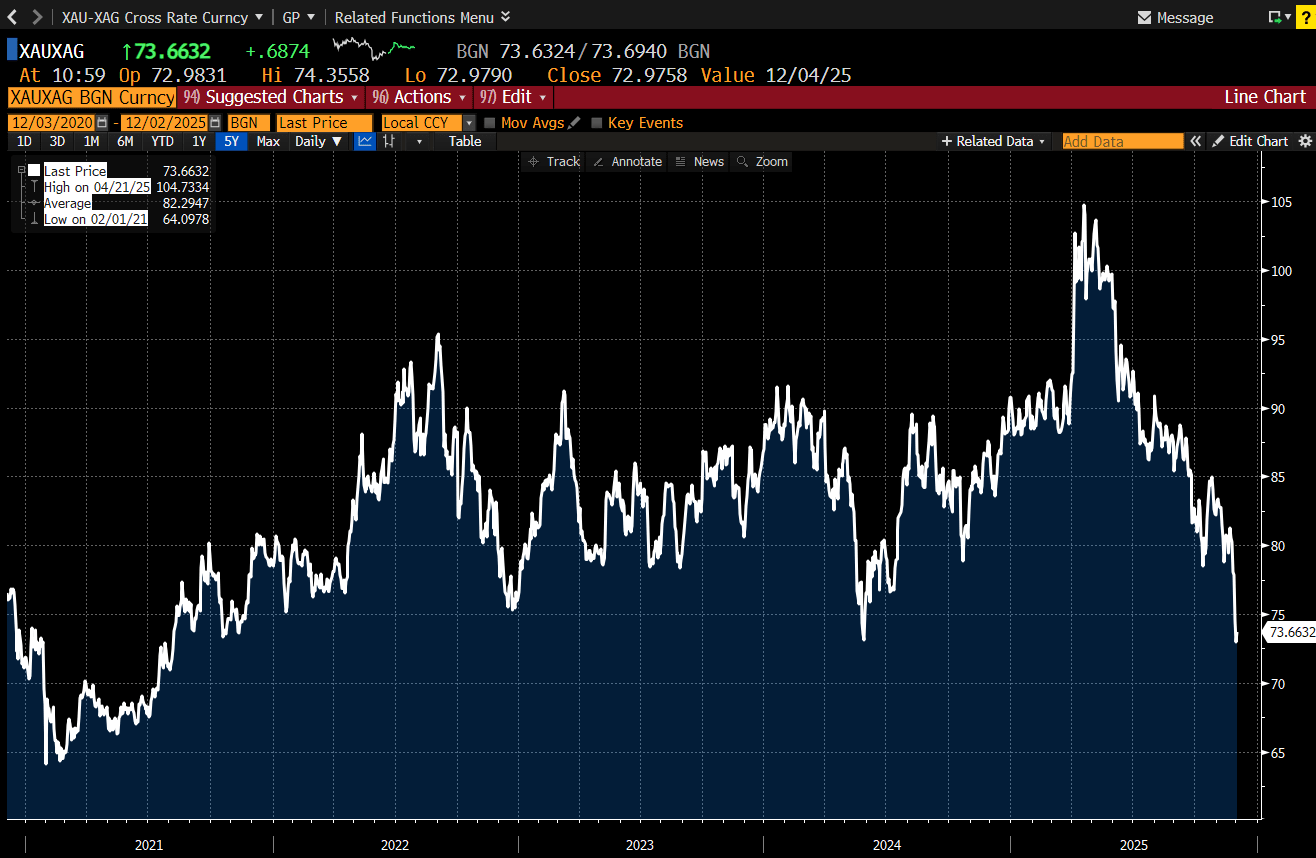This screenshot has width=1316, height=858.
Task: Click the Edit Chart button
Action: 1250,141
